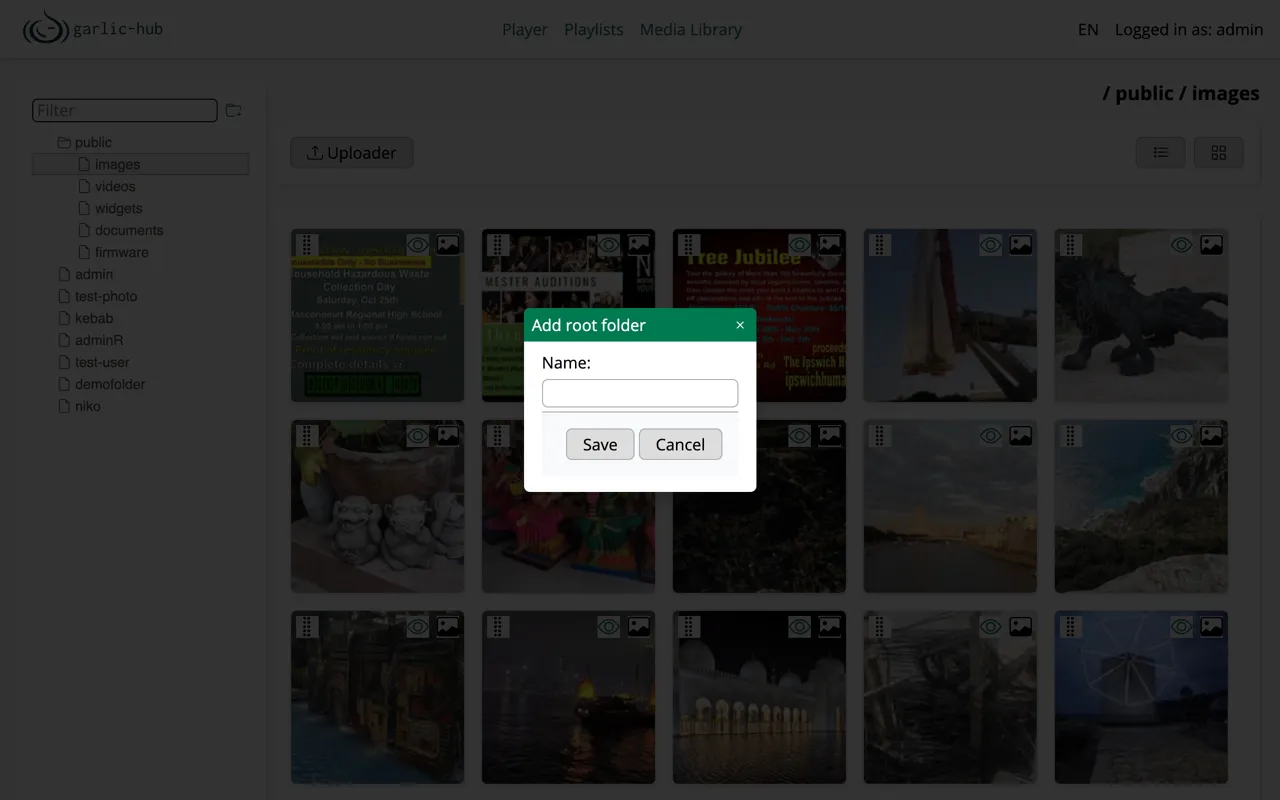Click Logged in as: admin

click(1189, 29)
